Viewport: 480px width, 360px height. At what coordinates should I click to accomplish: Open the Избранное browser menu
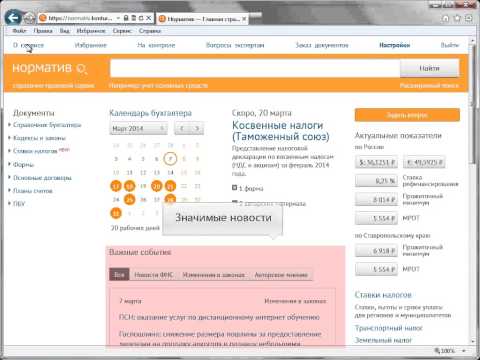[x=91, y=31]
